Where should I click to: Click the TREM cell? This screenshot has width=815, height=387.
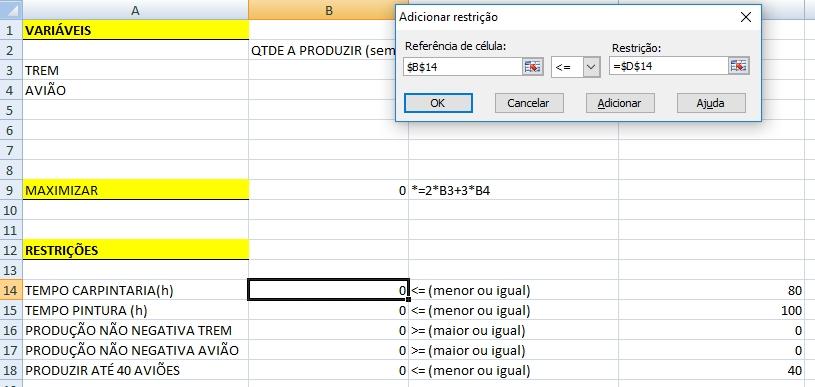[136, 70]
